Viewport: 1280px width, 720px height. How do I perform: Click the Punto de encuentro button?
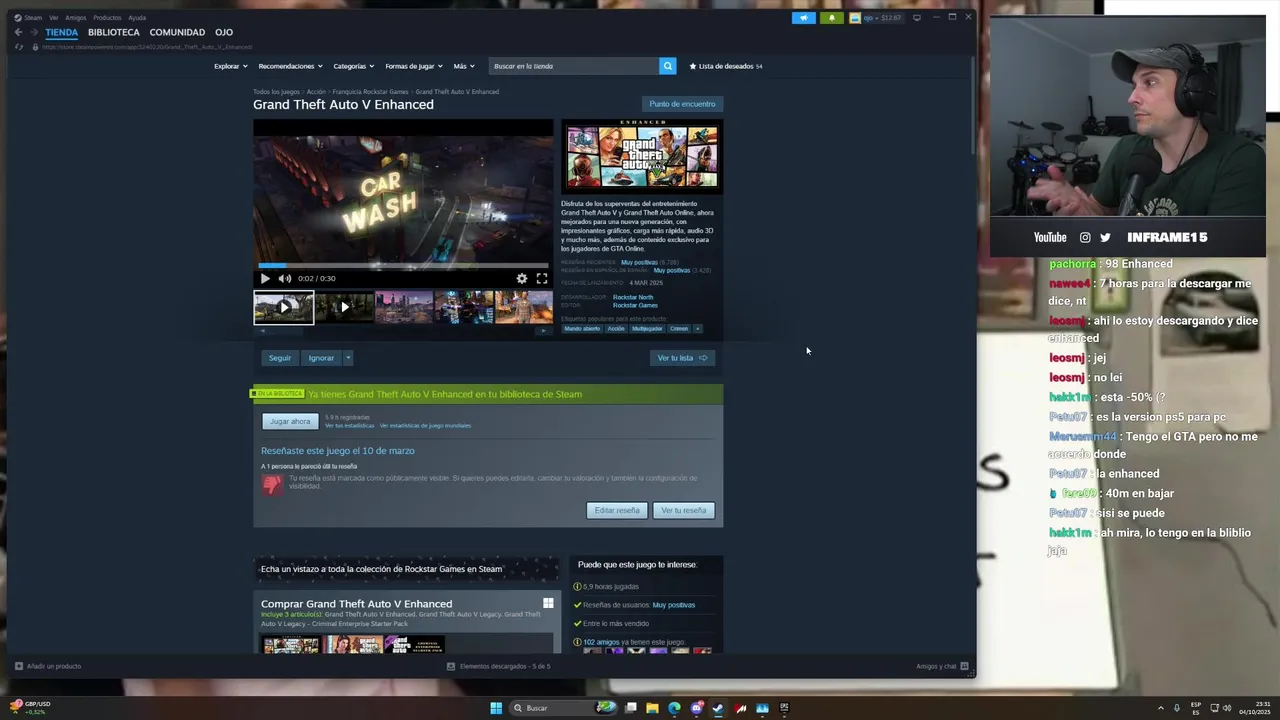(682, 104)
